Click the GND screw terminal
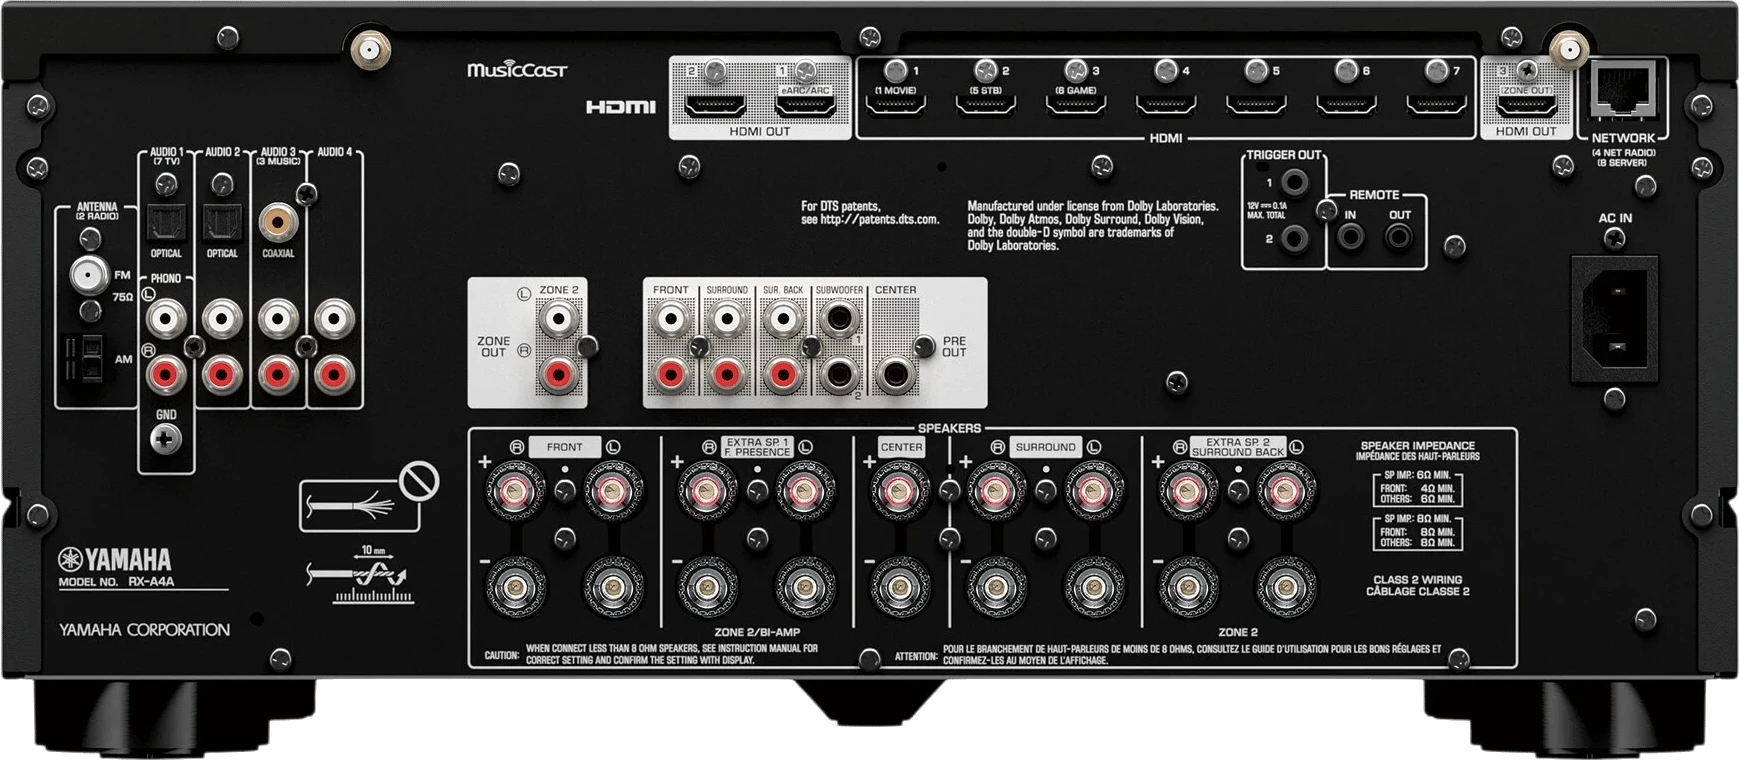The image size is (1739, 760). tap(166, 438)
